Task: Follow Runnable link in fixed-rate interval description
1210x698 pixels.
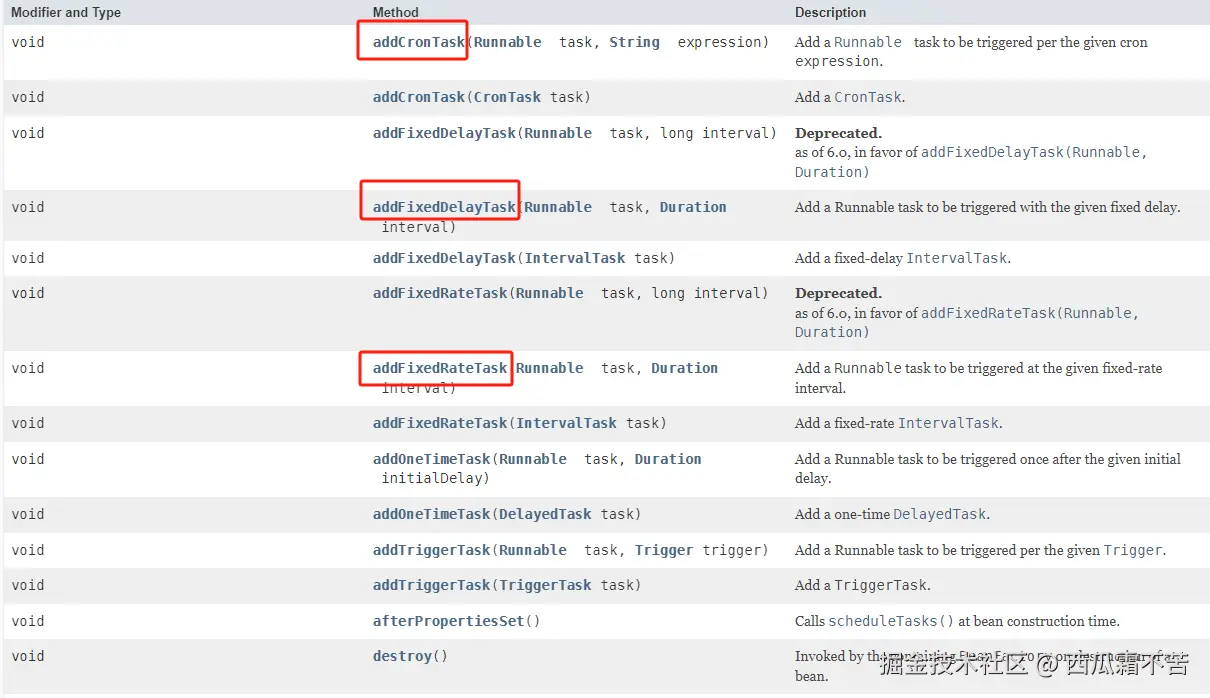Action: (x=868, y=368)
